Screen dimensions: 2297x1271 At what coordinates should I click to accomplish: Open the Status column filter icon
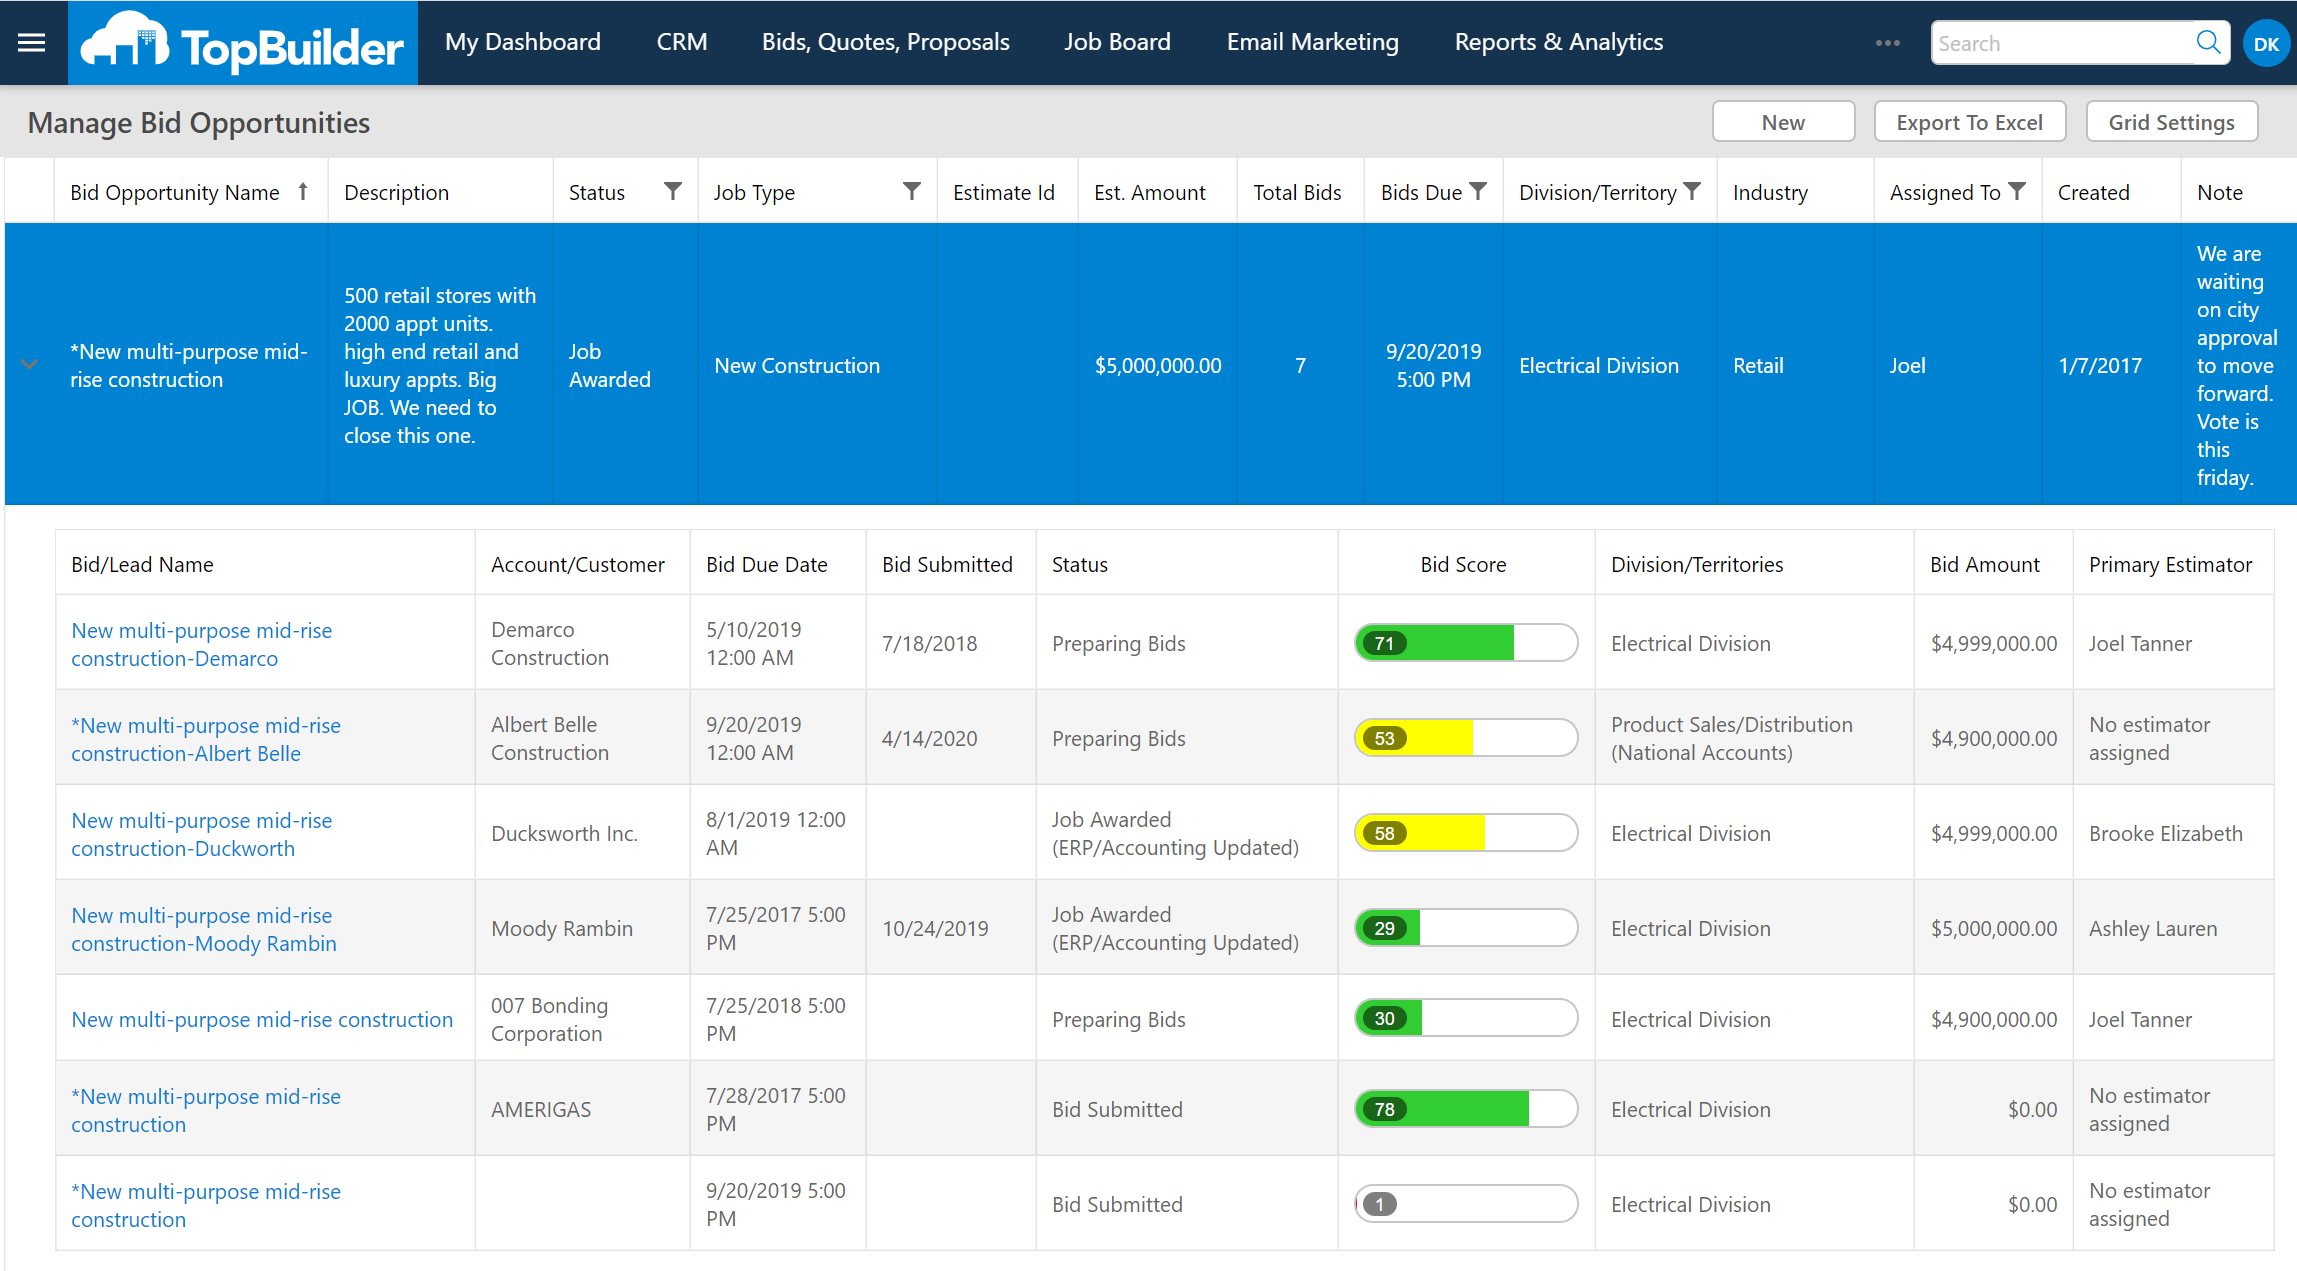tap(673, 191)
